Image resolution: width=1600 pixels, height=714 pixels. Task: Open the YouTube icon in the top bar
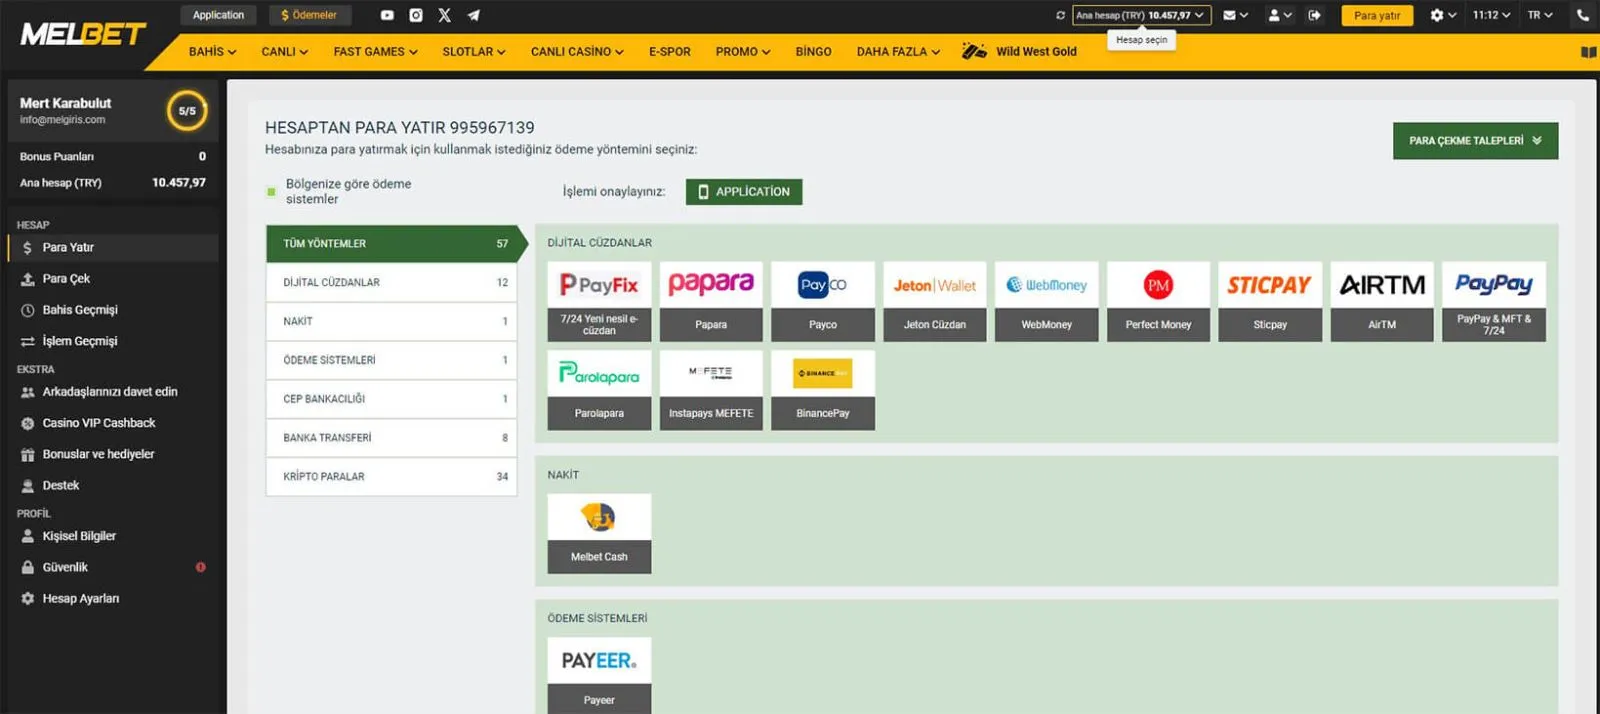pyautogui.click(x=387, y=15)
